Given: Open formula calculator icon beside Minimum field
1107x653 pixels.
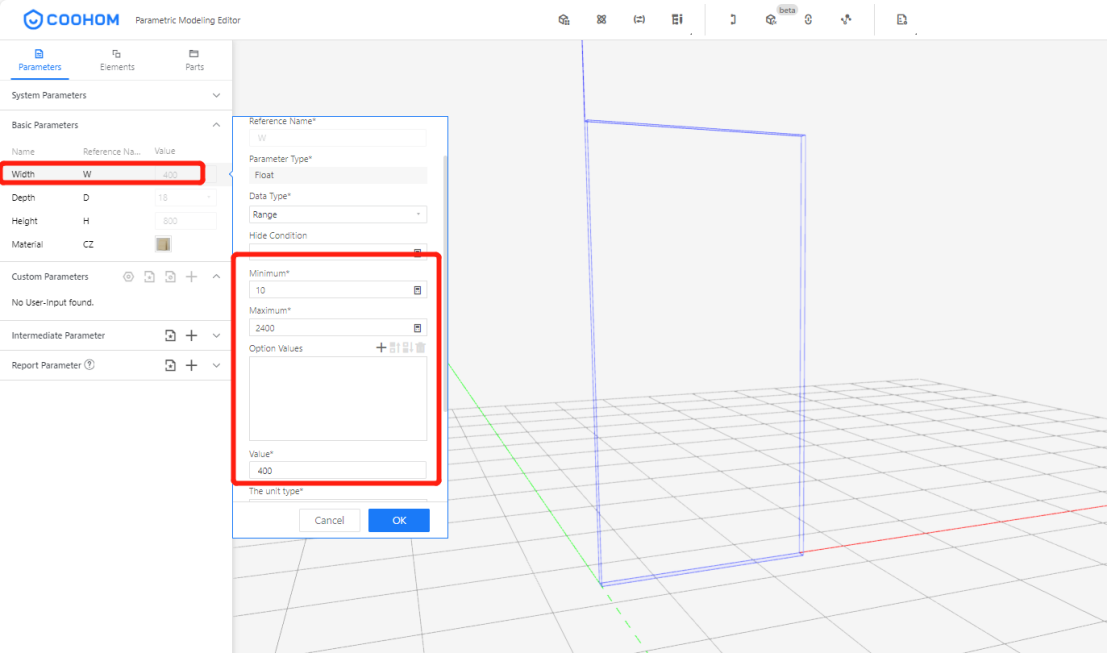Looking at the screenshot, I should 417,290.
